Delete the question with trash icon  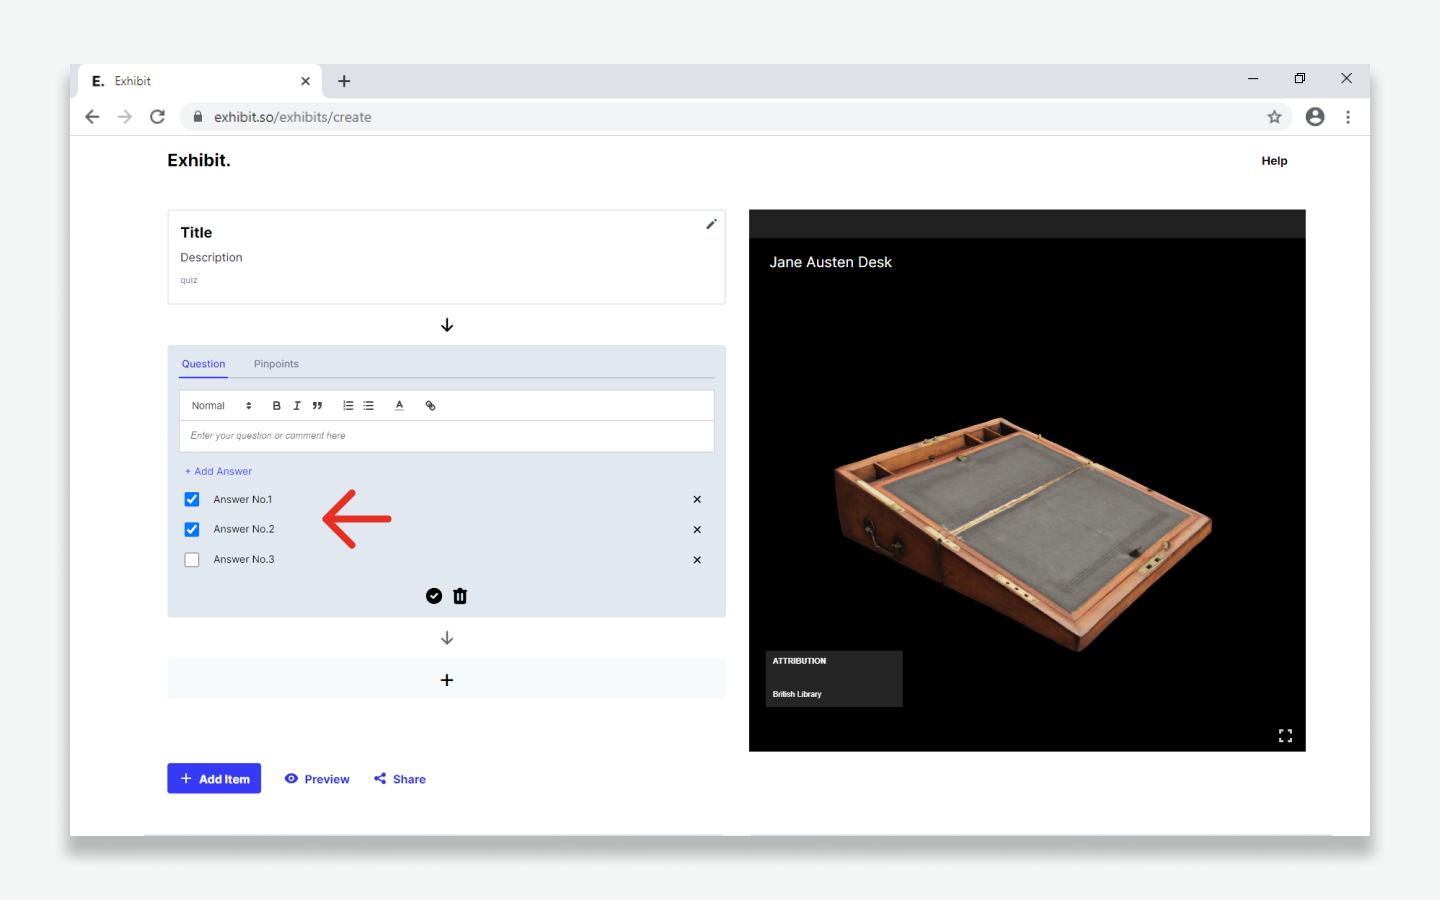(460, 596)
